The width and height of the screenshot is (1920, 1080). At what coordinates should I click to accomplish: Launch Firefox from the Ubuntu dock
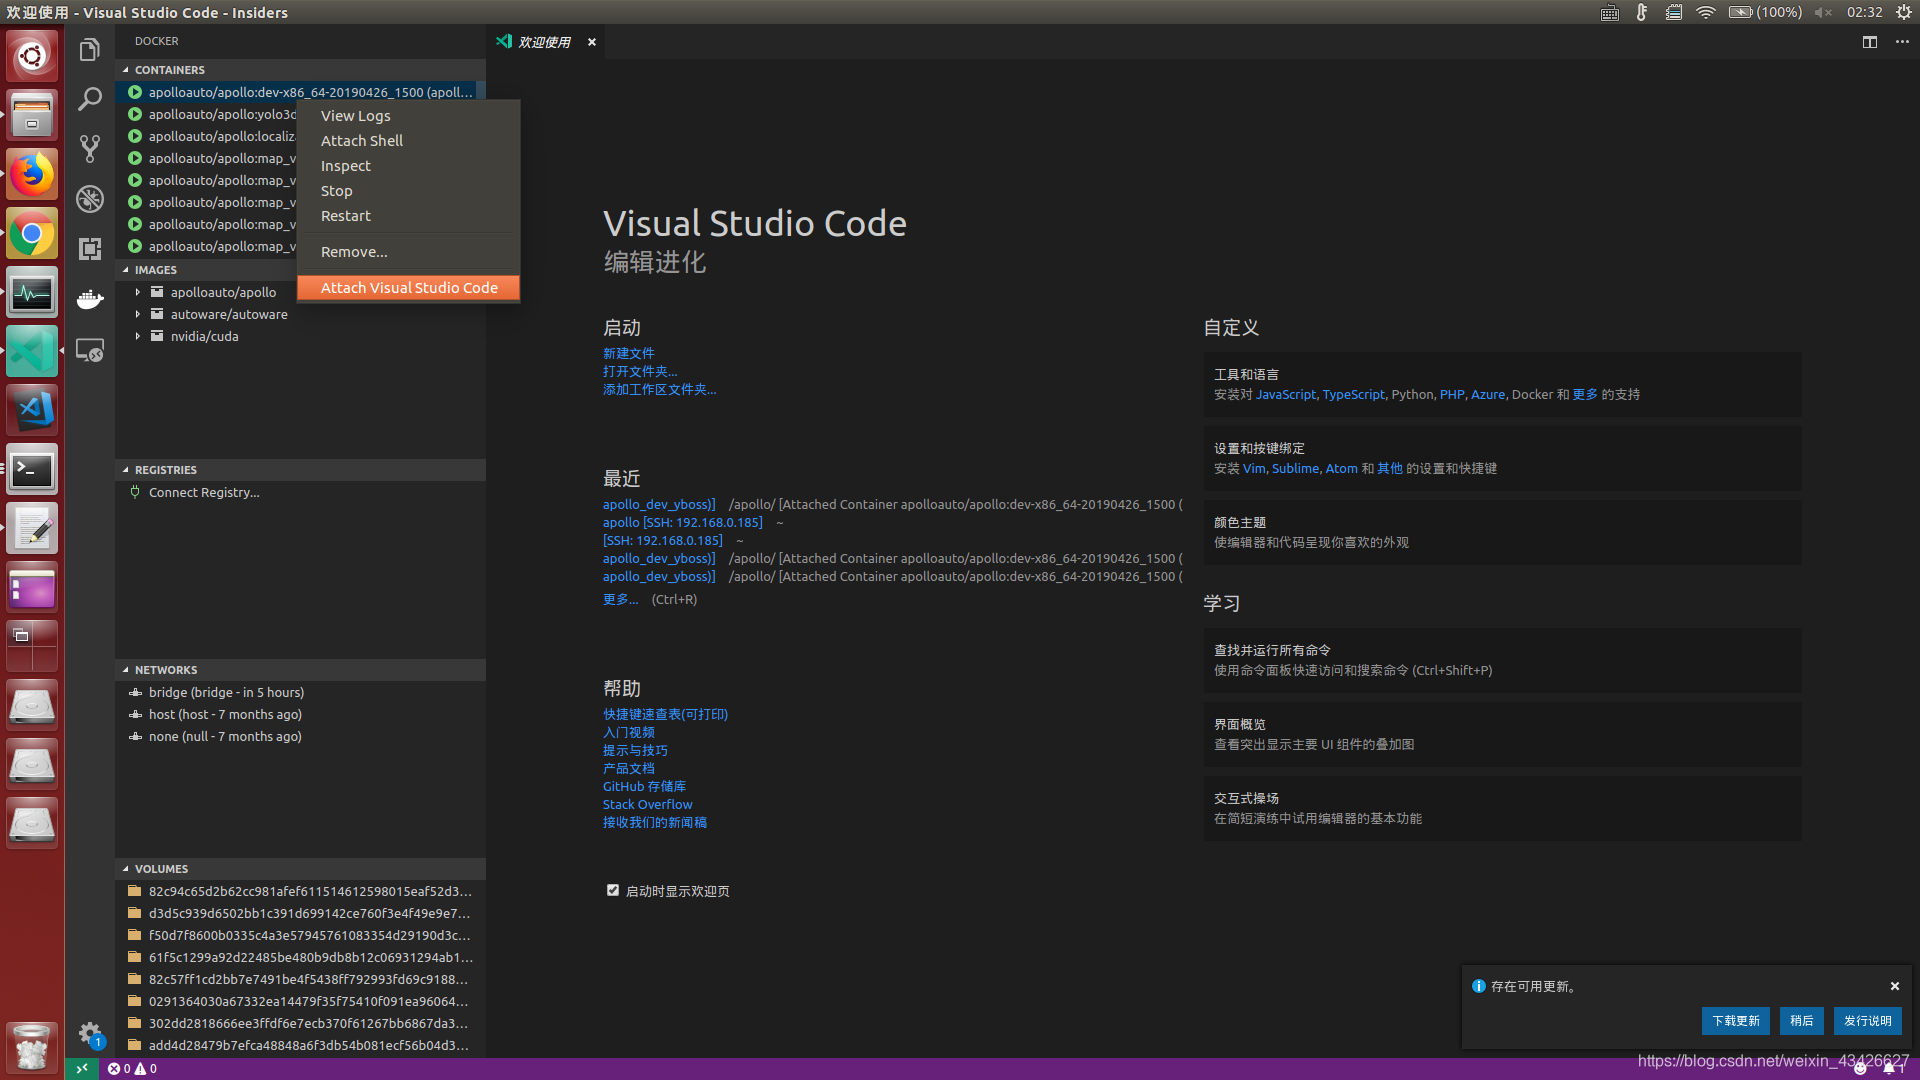coord(32,174)
